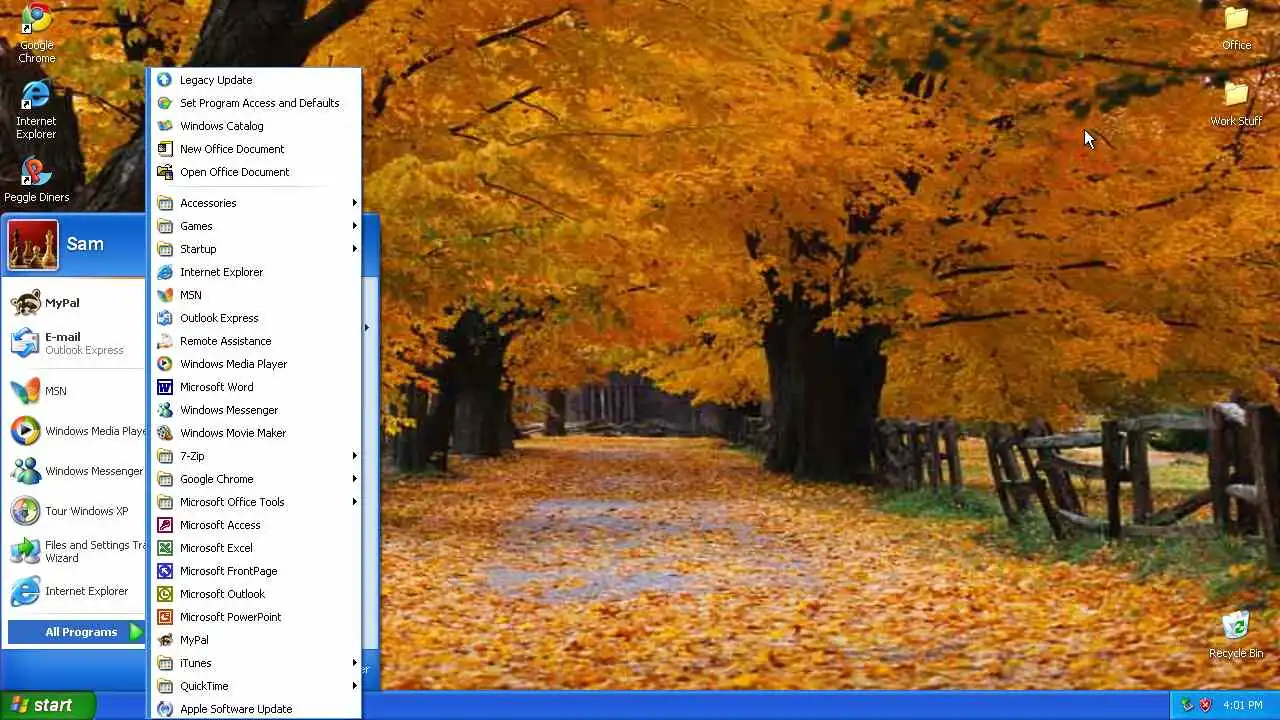Expand the Games submenu
The height and width of the screenshot is (720, 1280).
255,226
